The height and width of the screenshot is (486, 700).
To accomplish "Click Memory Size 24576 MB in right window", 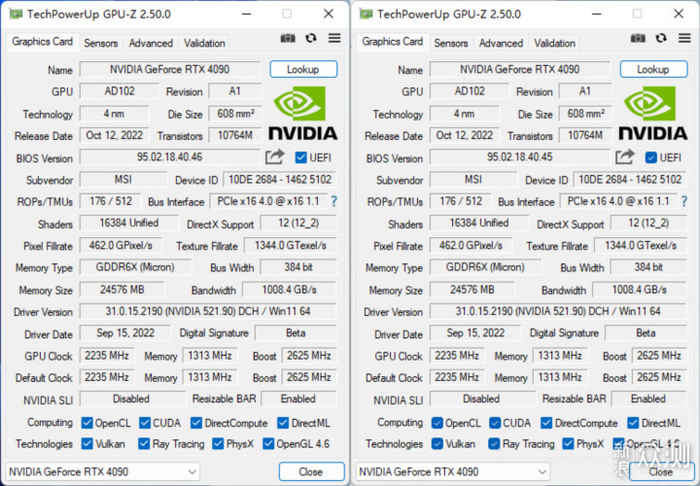I will pyautogui.click(x=472, y=290).
